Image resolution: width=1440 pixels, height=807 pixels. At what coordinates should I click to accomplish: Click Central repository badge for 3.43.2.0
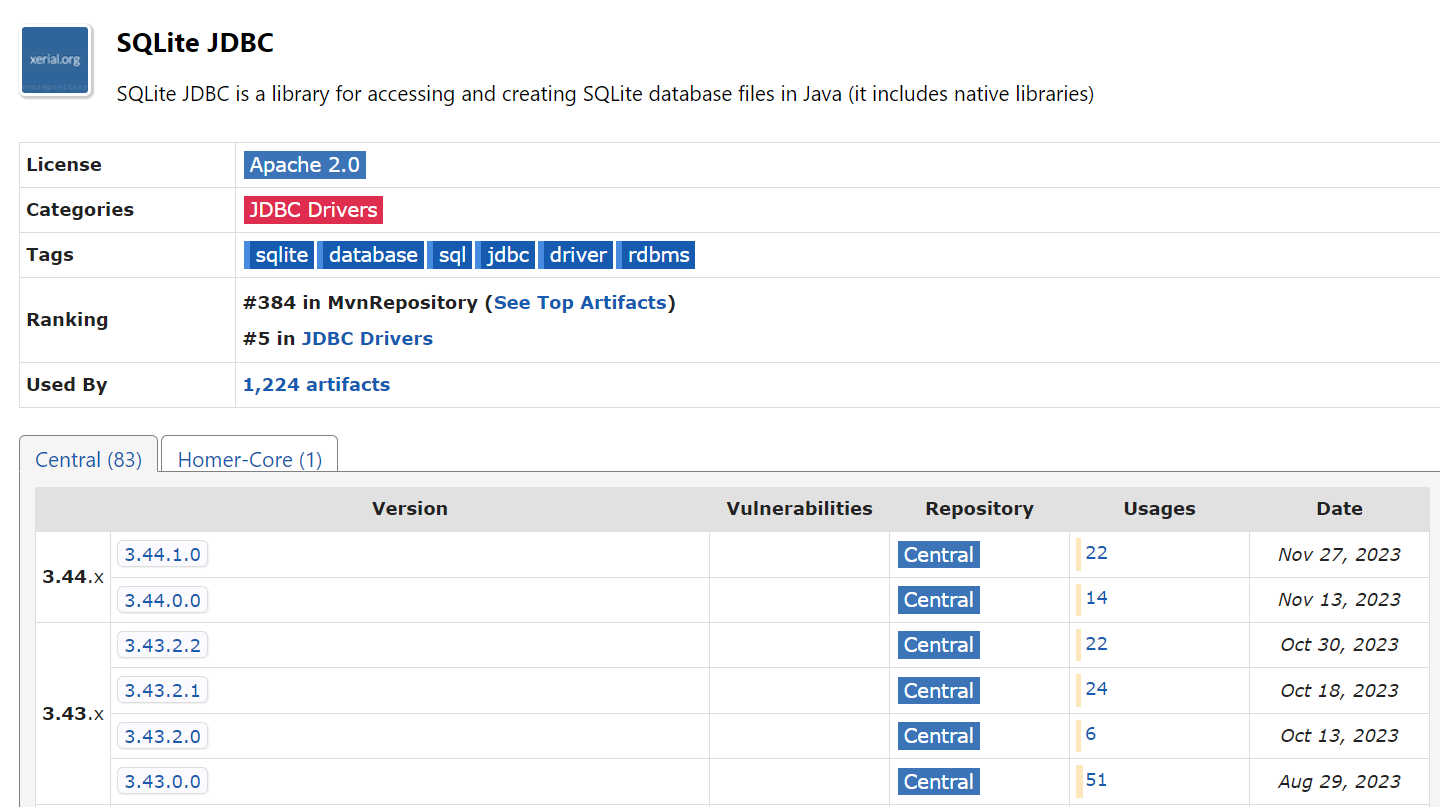pos(939,736)
